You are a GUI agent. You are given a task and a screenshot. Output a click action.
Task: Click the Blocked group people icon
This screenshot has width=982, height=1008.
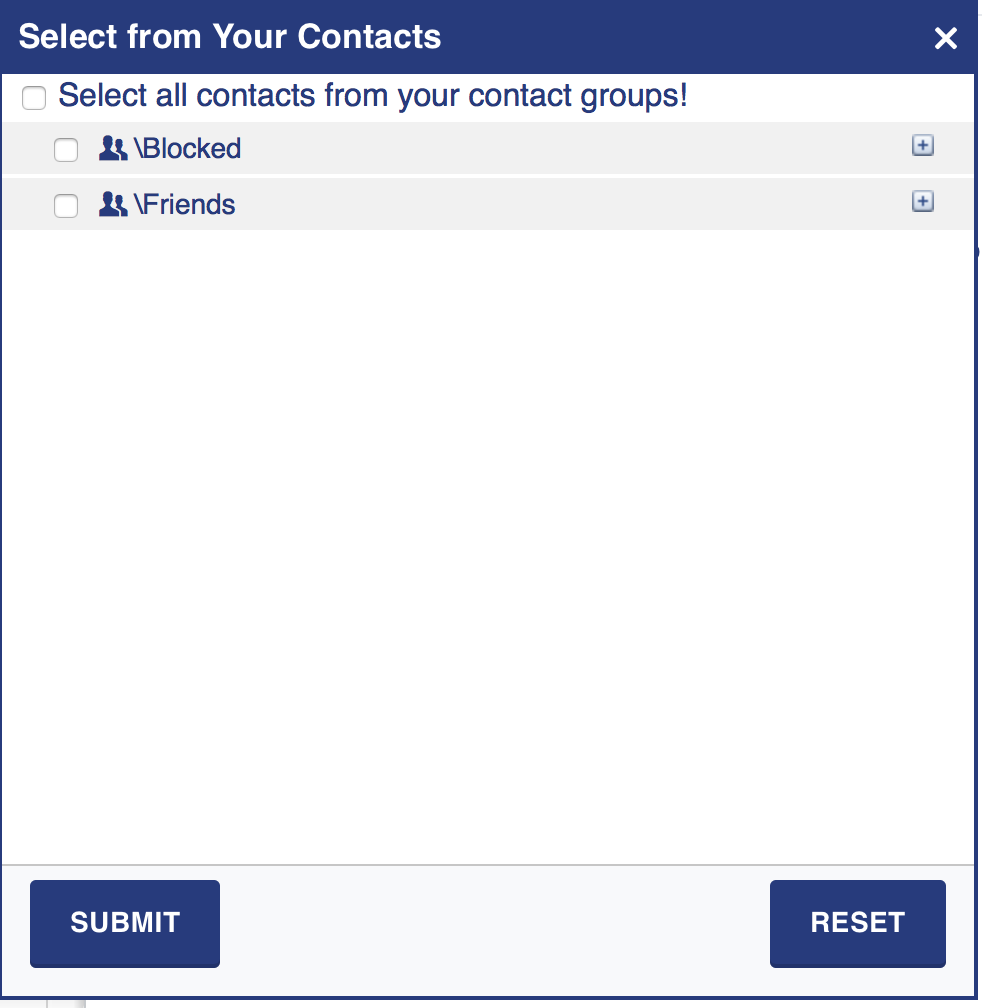(113, 149)
